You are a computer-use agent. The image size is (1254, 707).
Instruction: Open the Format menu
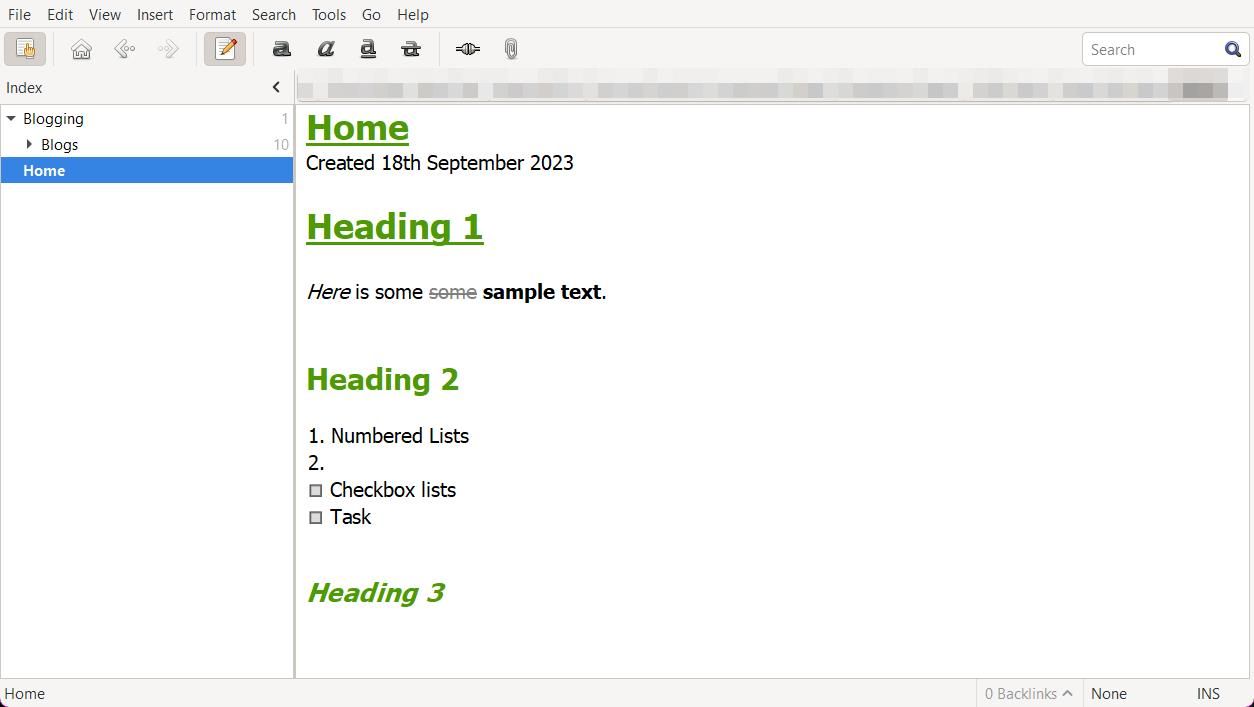pos(212,14)
